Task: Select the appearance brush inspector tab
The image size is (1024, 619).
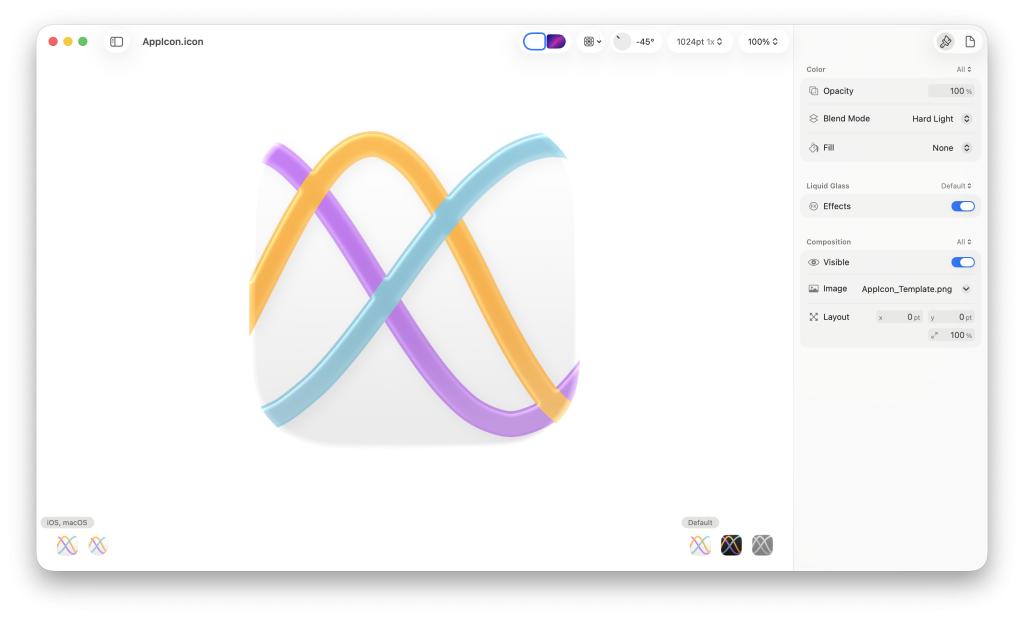Action: (945, 42)
